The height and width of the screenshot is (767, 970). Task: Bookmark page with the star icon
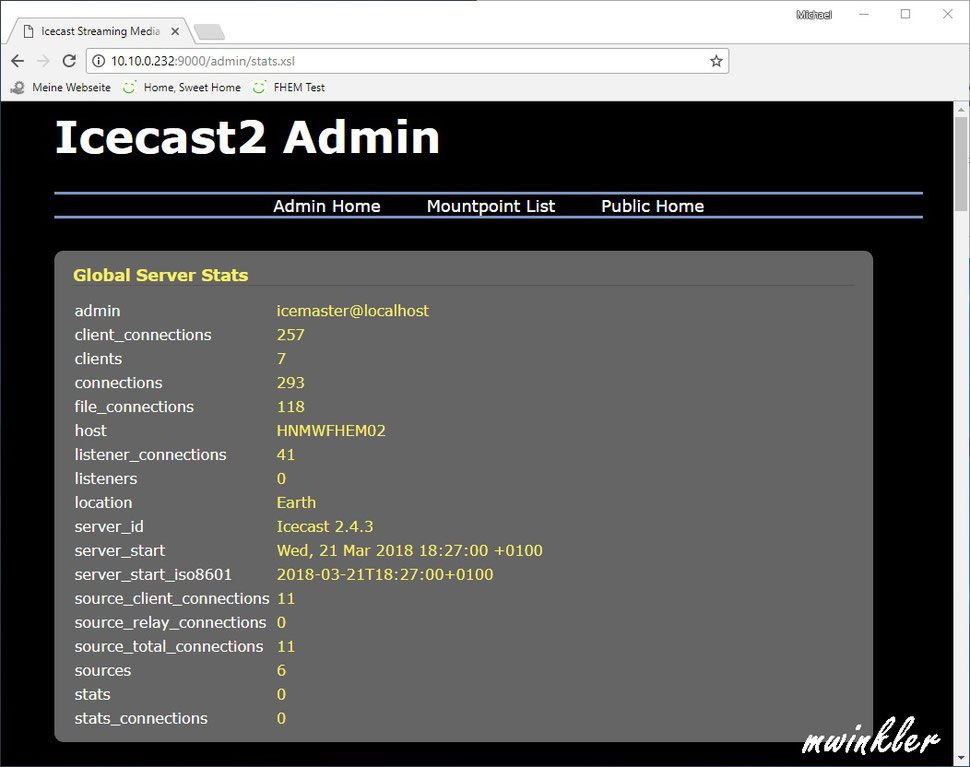[x=716, y=61]
